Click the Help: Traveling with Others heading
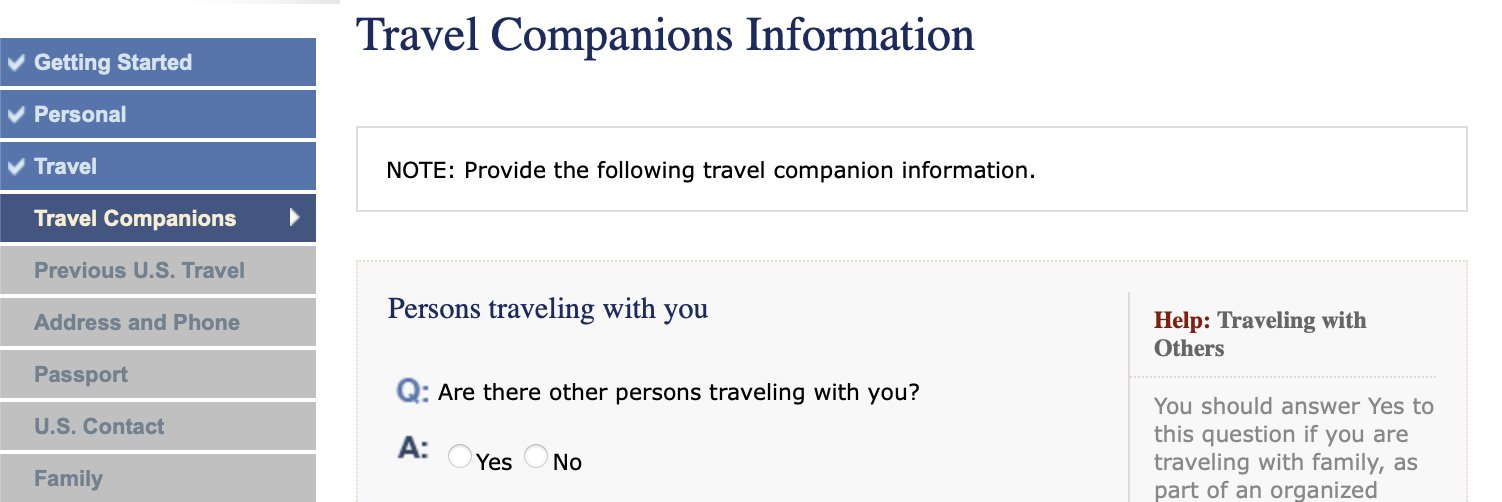Screen dimensions: 1502x502 click(1260, 334)
